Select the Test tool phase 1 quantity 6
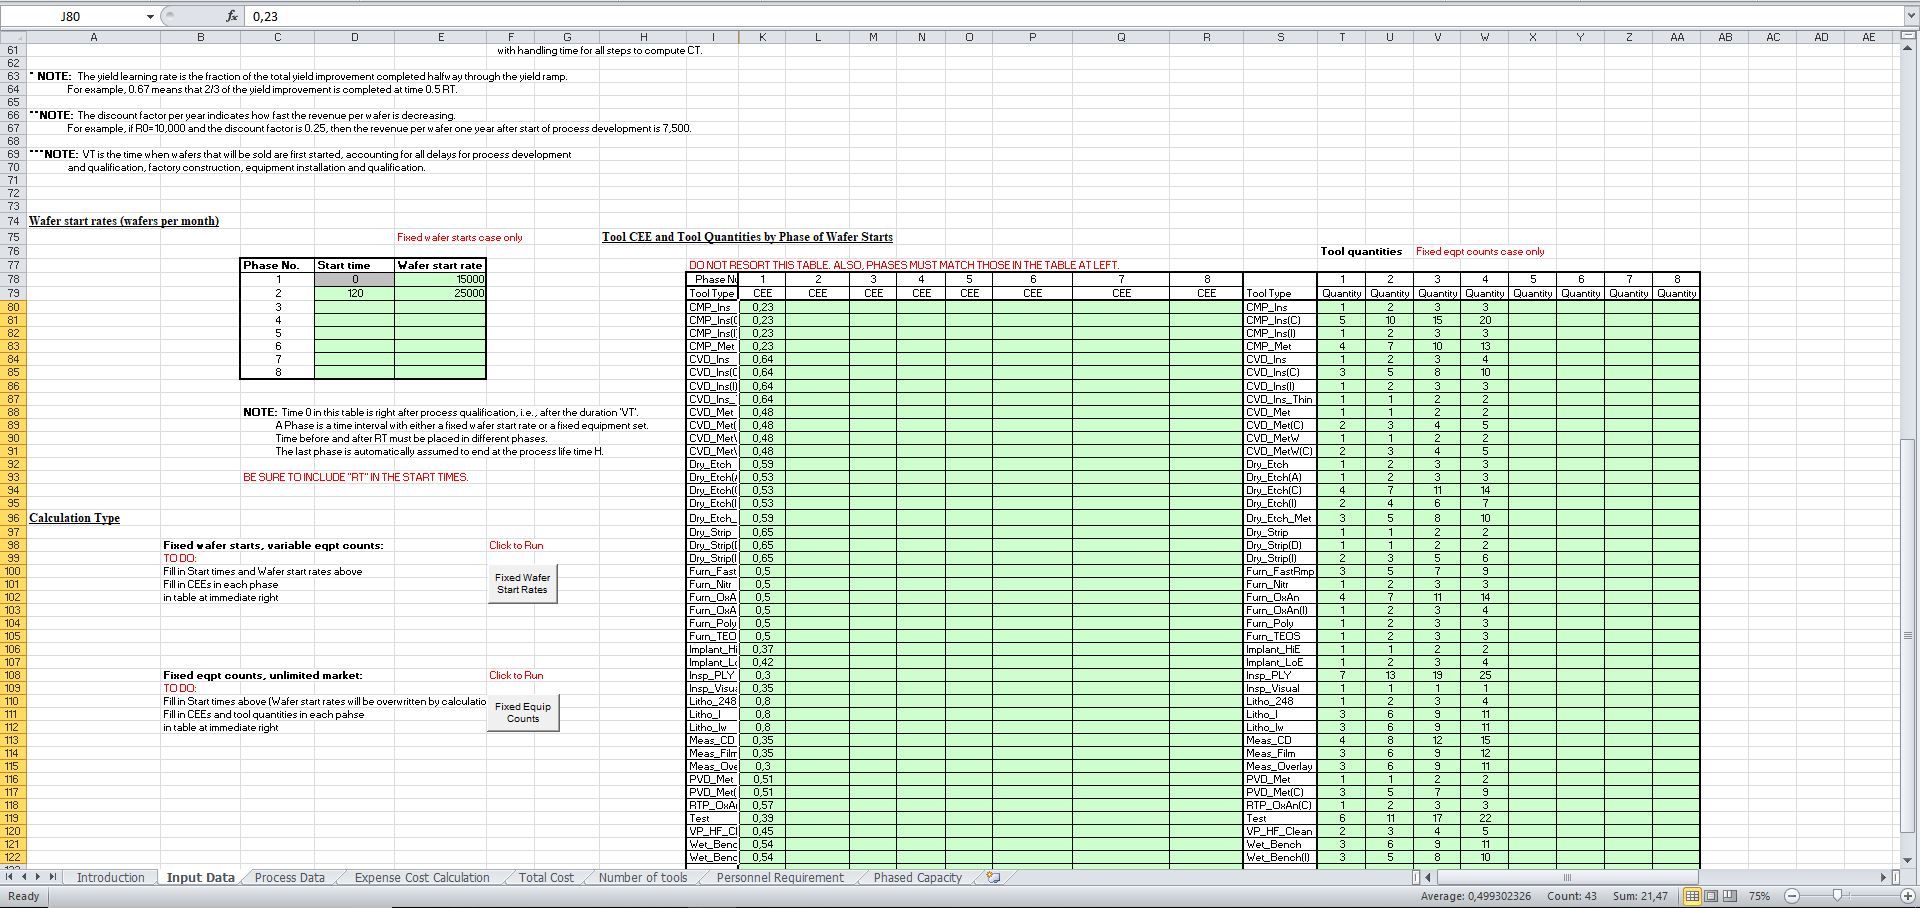This screenshot has height=908, width=1920. pyautogui.click(x=1342, y=818)
